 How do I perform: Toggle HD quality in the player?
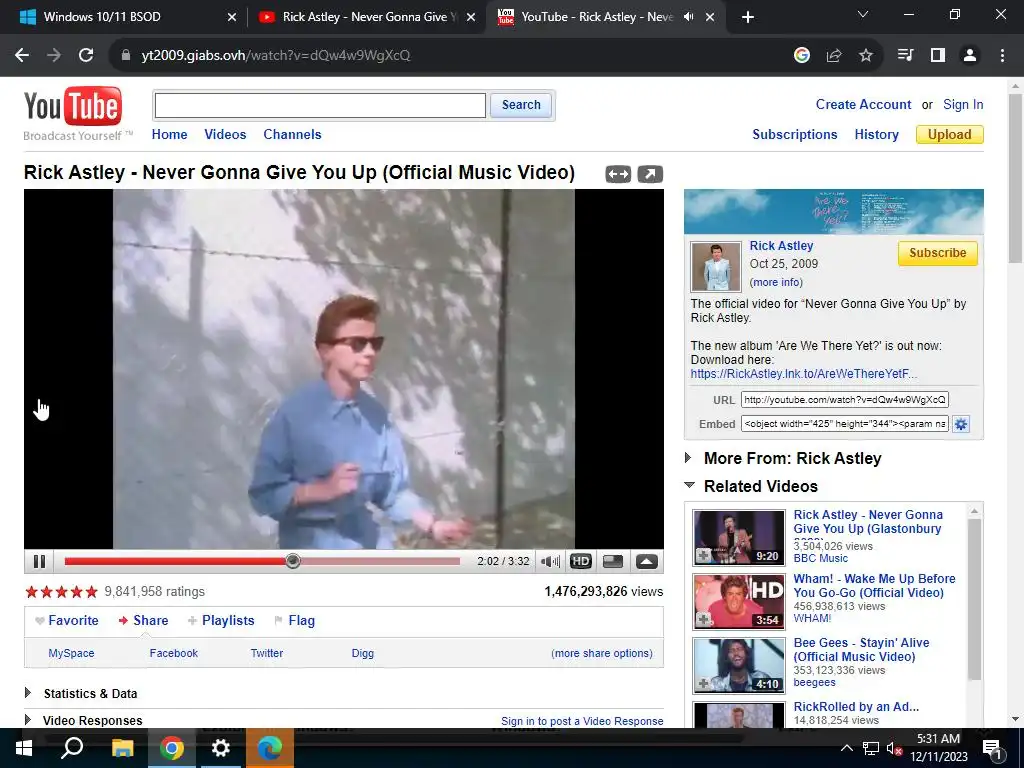581,562
